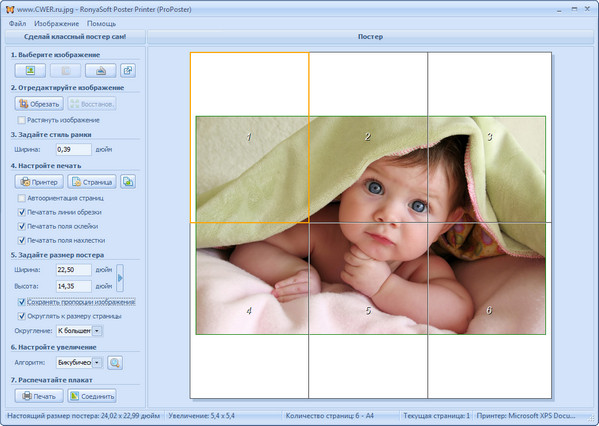Toggle Округлять к размеру страницы checkbox

click(22, 316)
